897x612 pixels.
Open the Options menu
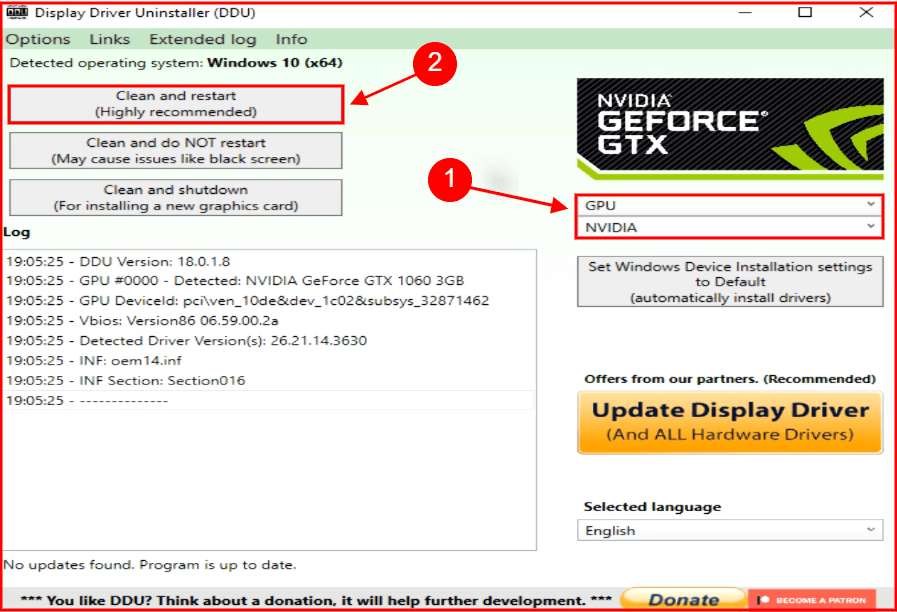38,39
